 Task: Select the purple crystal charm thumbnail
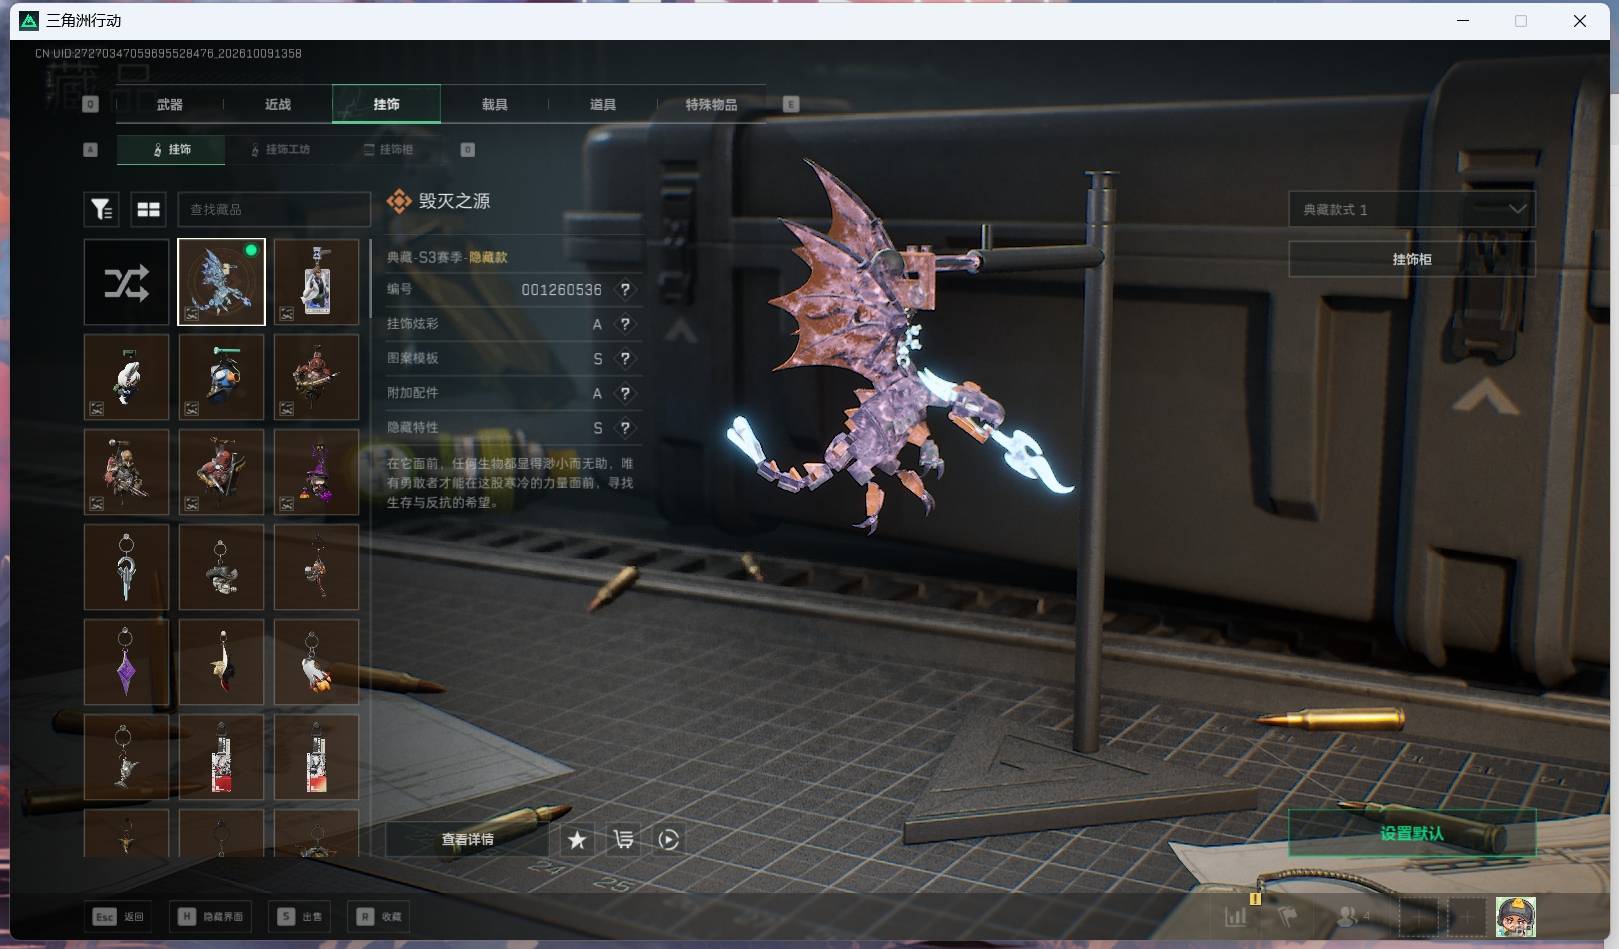[126, 662]
